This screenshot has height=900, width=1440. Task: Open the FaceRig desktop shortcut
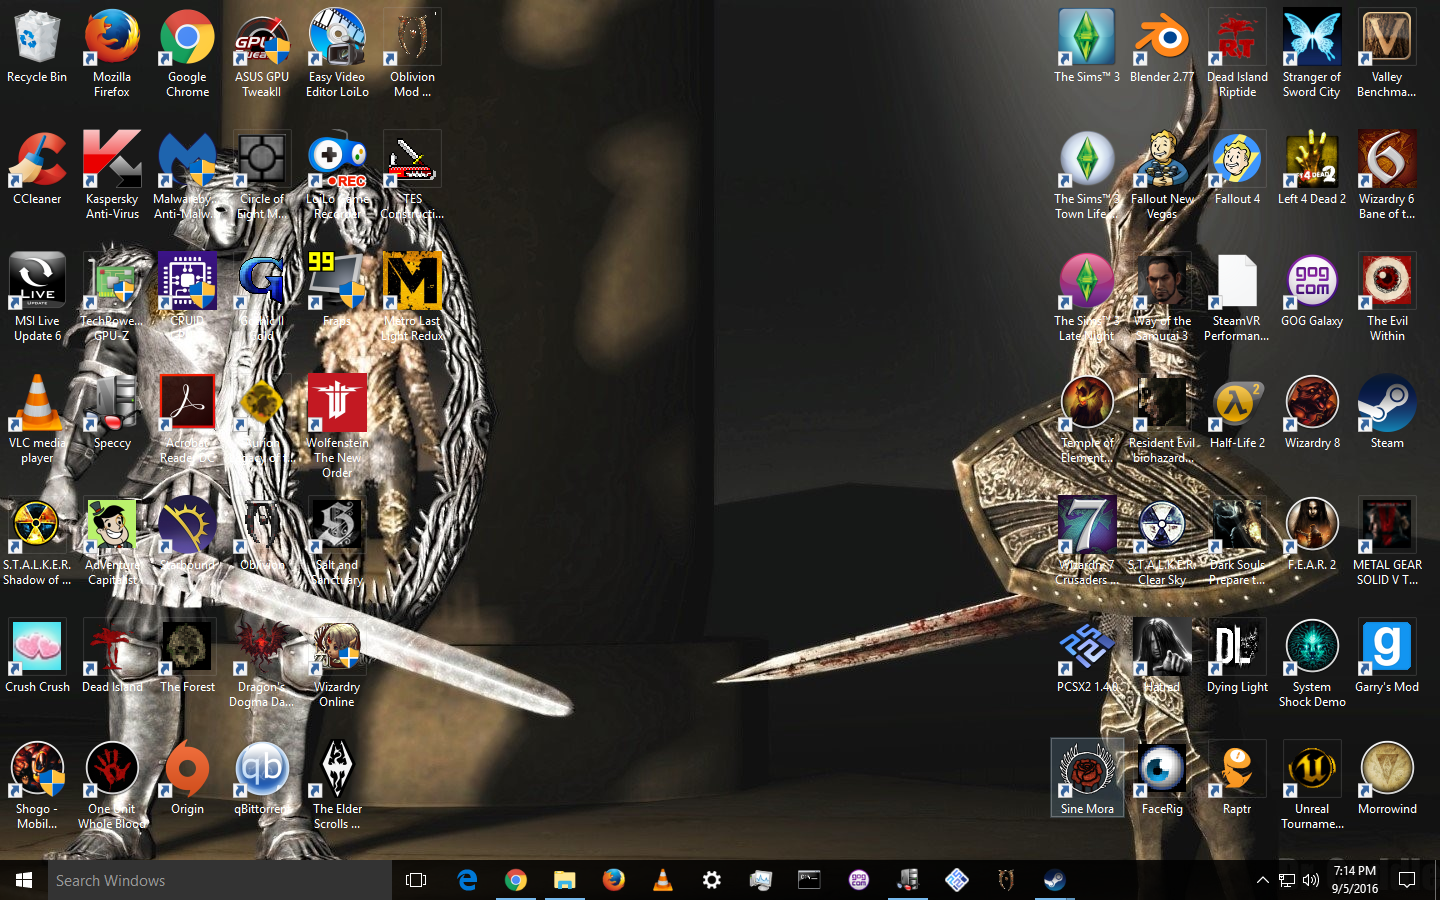click(1162, 779)
